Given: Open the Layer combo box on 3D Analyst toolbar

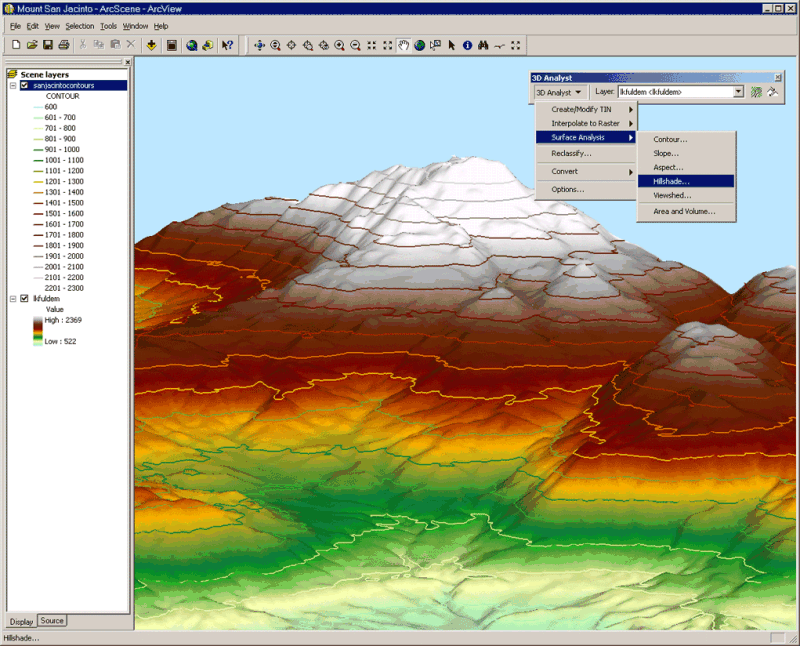Looking at the screenshot, I should pos(736,91).
